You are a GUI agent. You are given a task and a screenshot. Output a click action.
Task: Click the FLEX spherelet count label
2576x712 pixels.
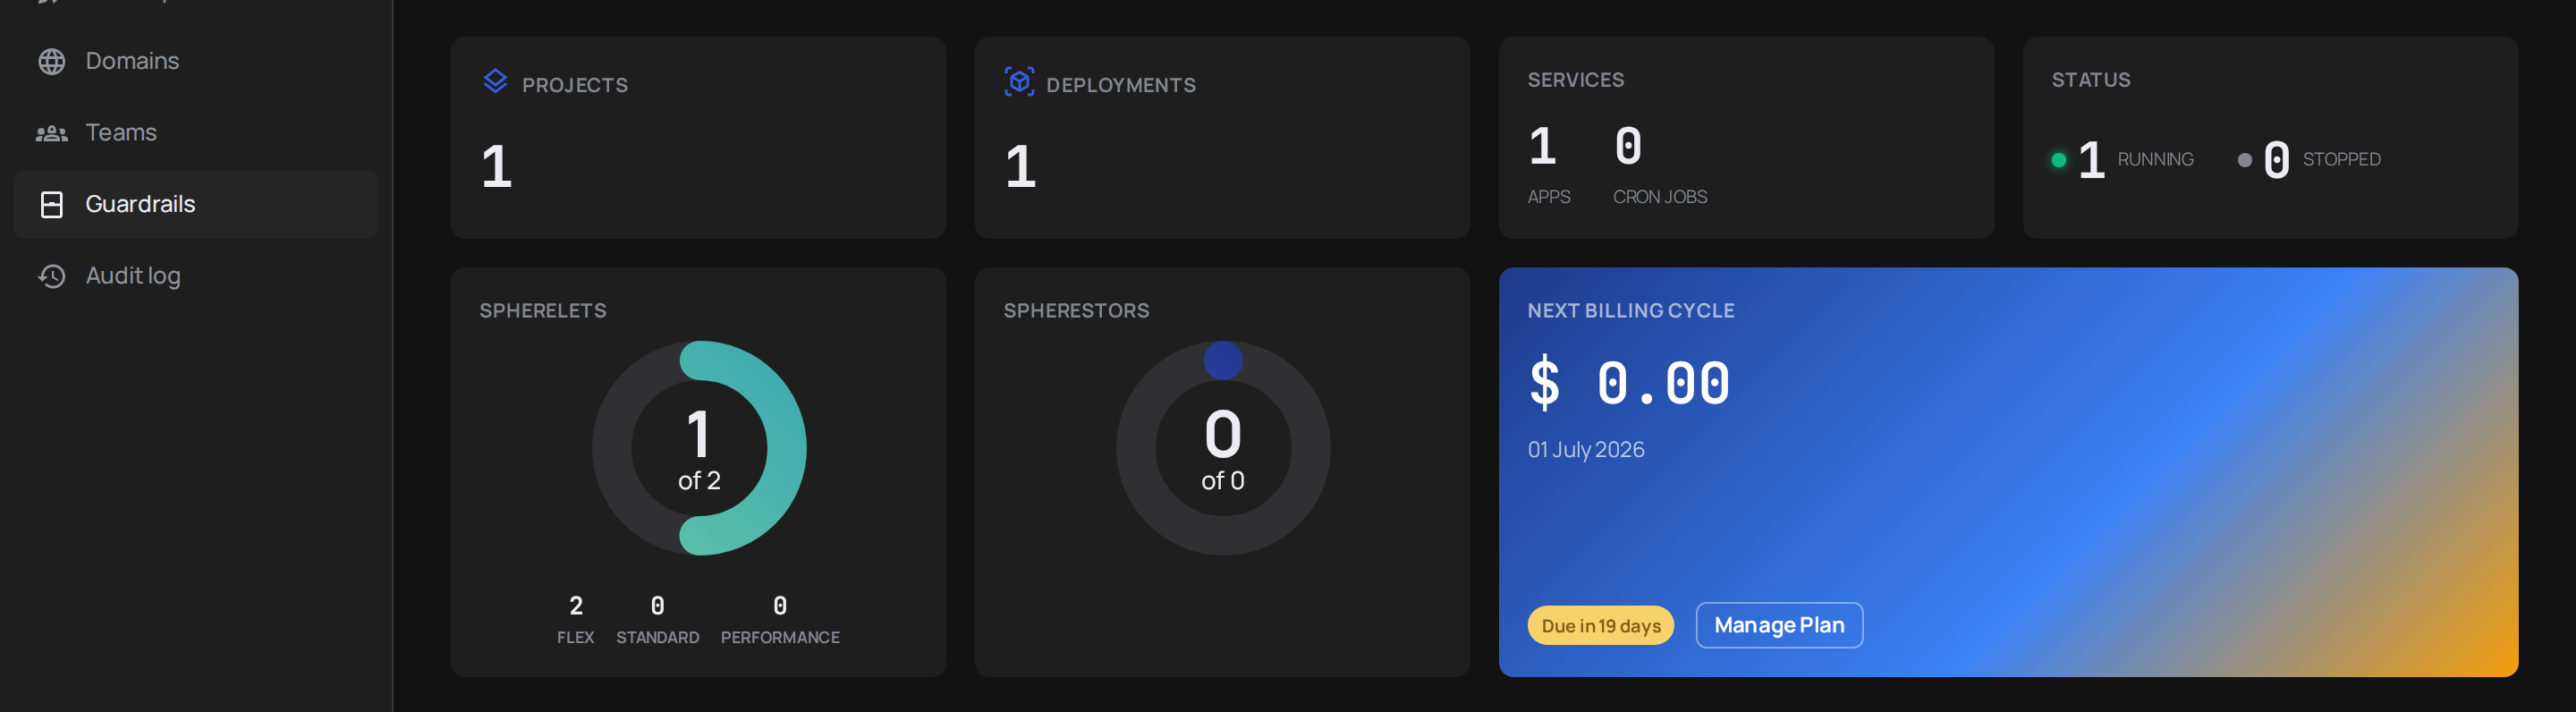575,638
